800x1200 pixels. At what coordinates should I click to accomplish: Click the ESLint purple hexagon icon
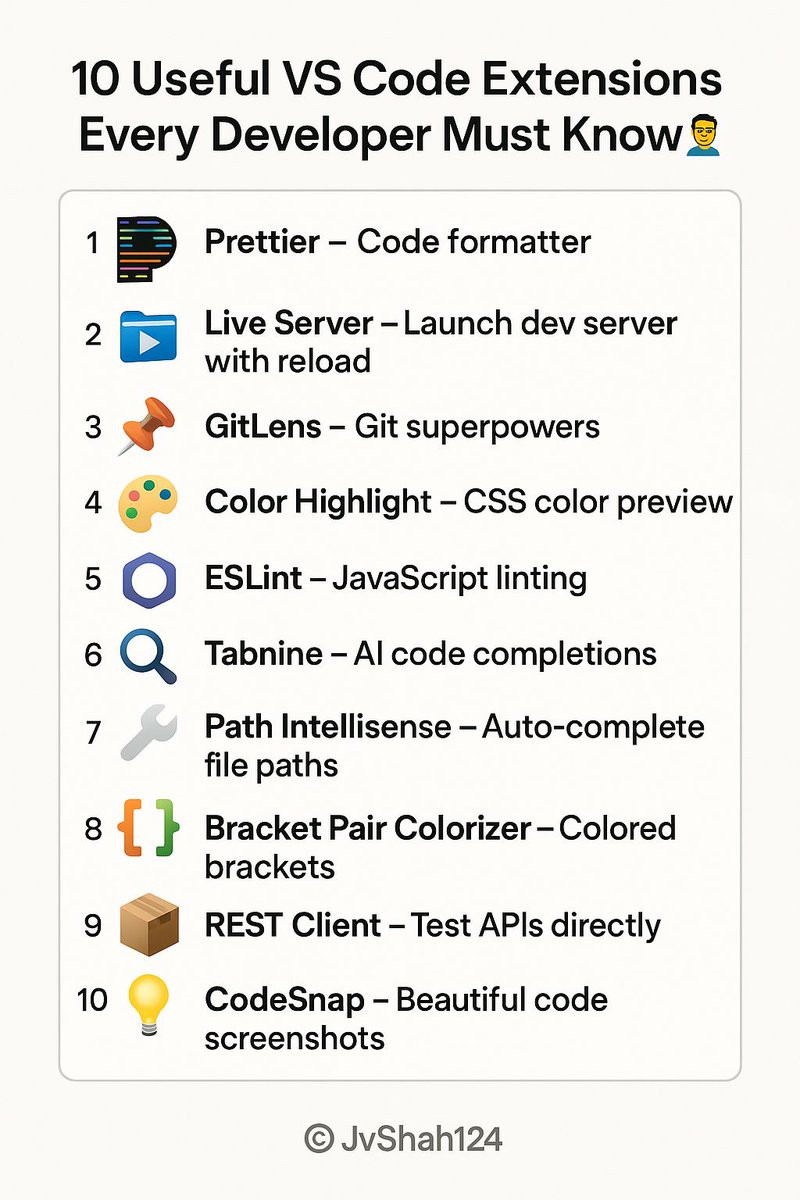[x=148, y=580]
